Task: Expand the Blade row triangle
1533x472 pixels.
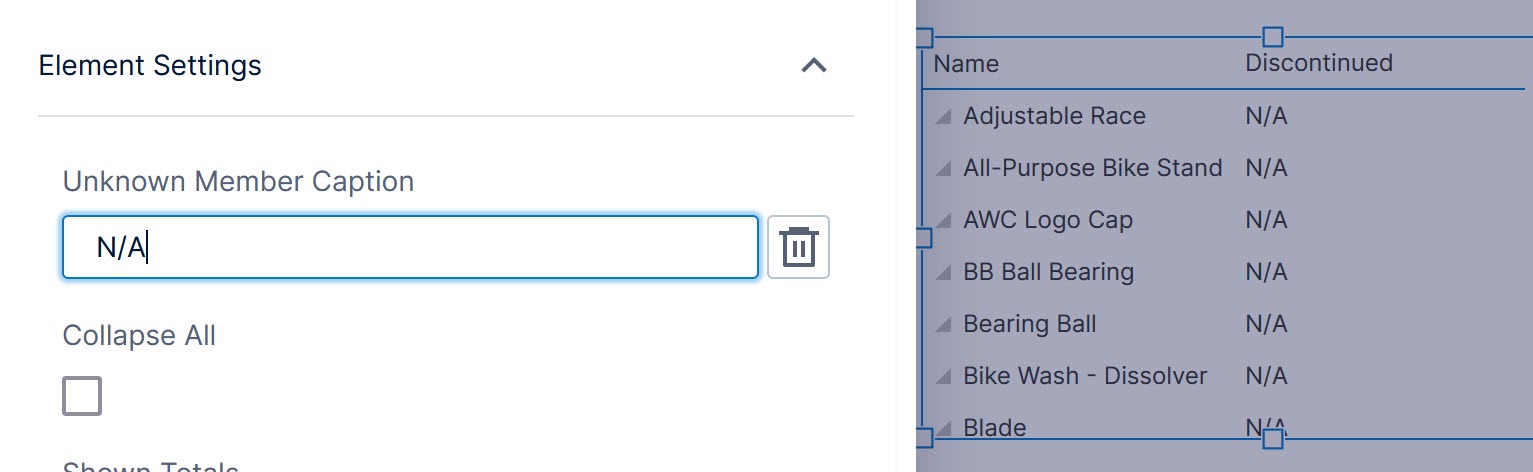Action: coord(942,429)
